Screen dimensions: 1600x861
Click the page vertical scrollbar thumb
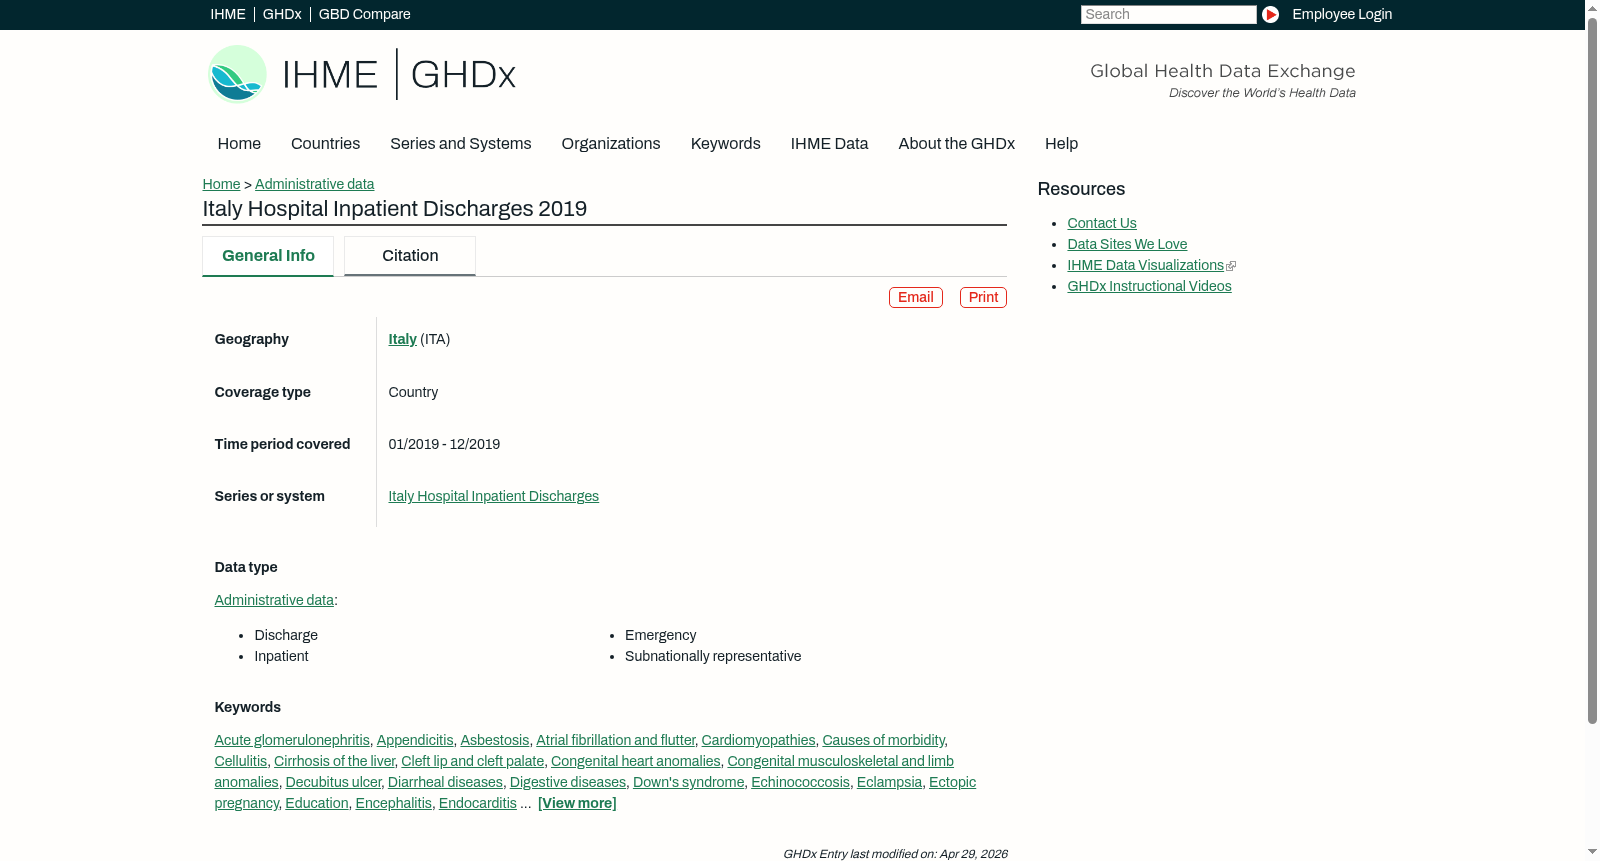(x=1593, y=370)
